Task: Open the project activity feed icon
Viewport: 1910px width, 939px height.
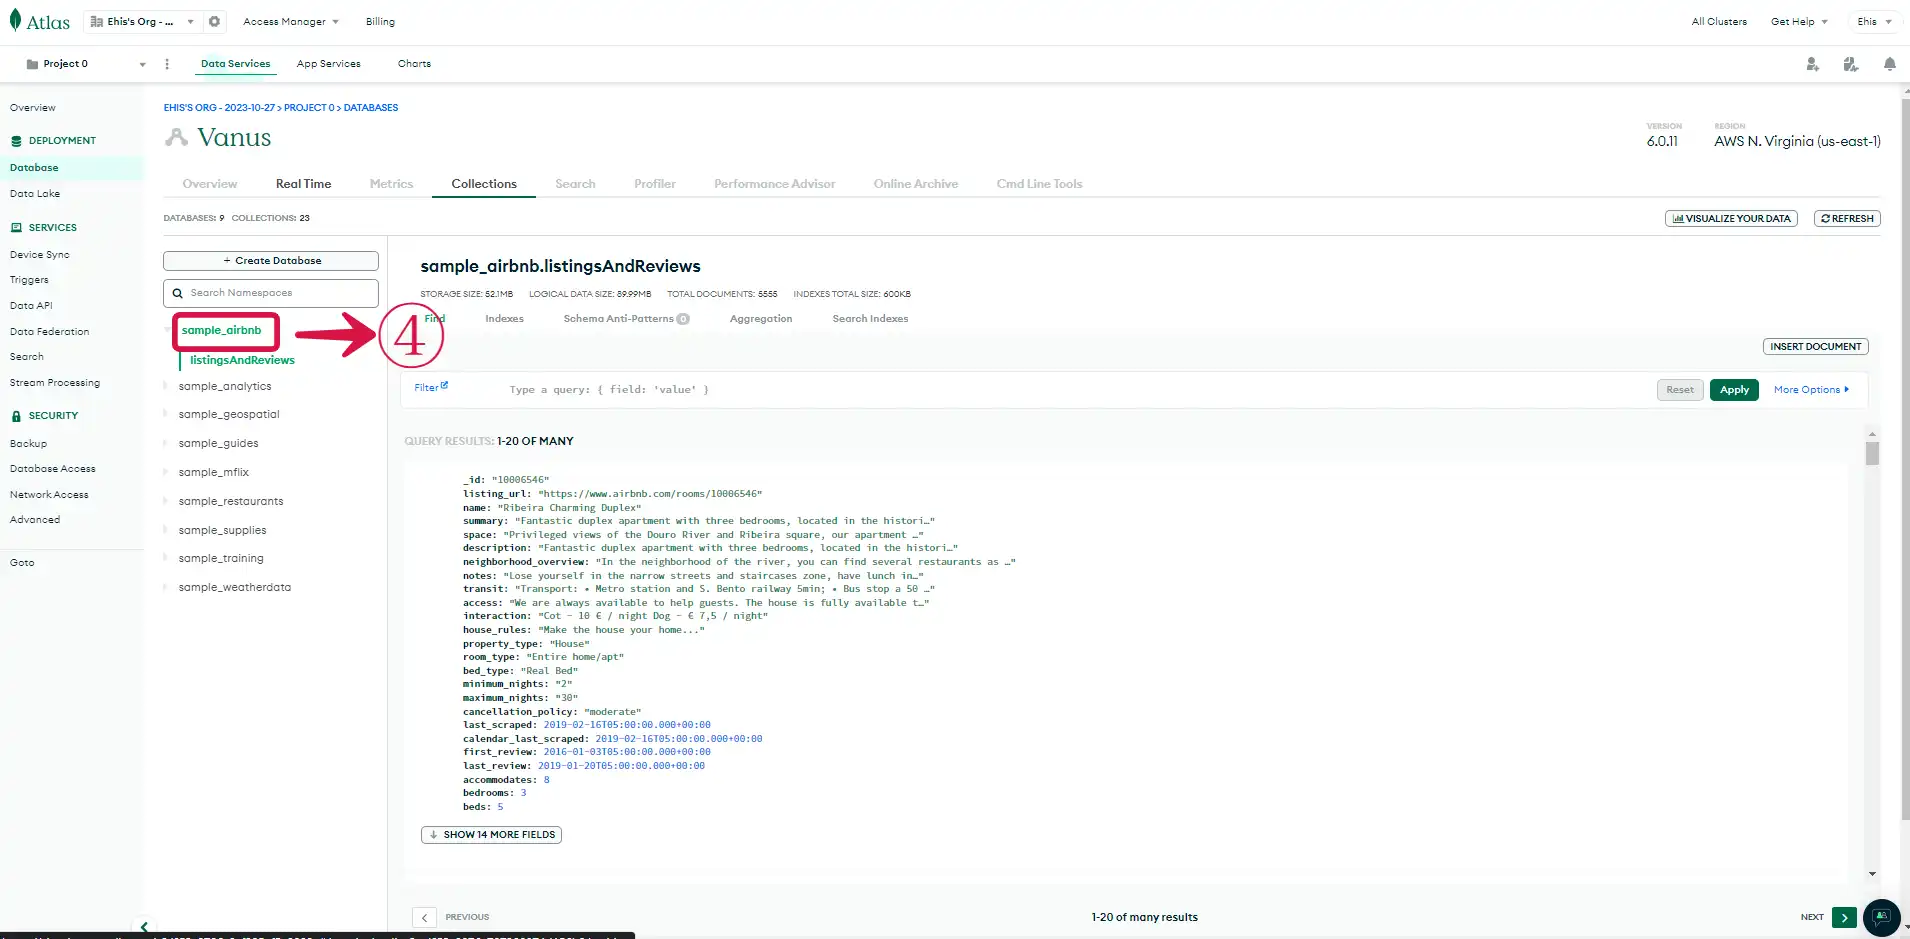Action: click(1851, 64)
